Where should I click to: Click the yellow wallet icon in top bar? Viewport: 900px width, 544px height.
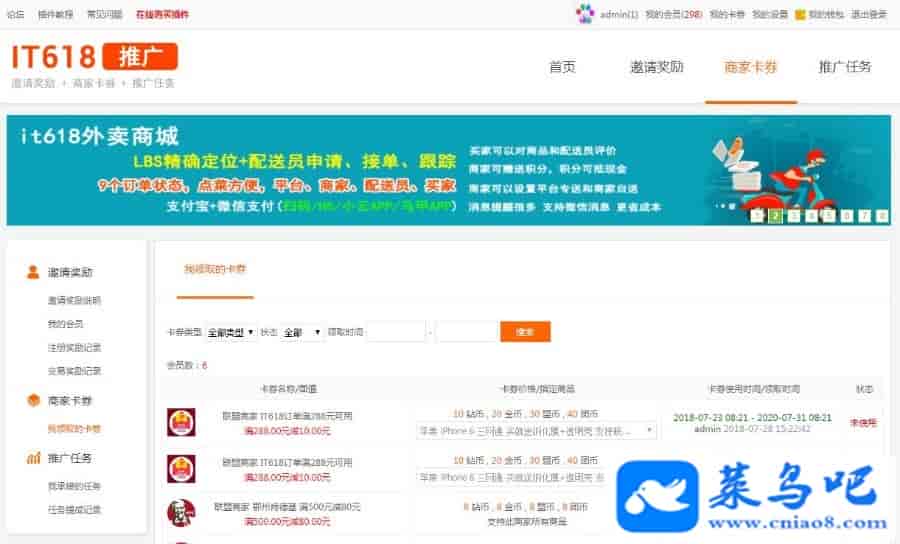pyautogui.click(x=800, y=15)
